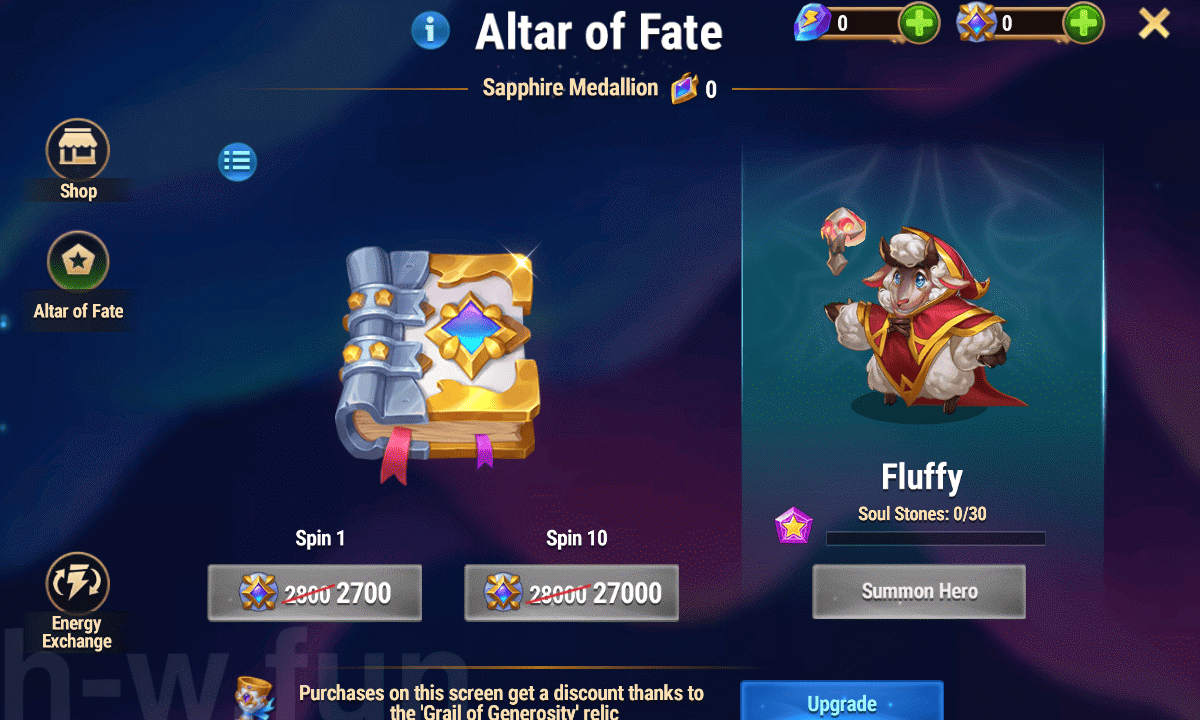The height and width of the screenshot is (720, 1200).
Task: Click the Summon Hero button
Action: 919,591
